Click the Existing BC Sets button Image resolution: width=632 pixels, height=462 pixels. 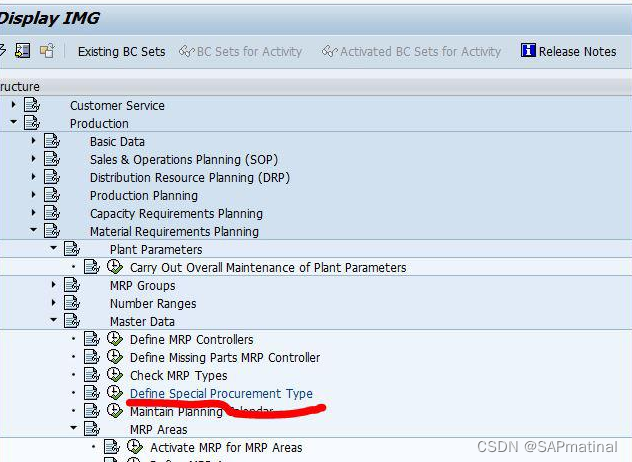tap(121, 52)
